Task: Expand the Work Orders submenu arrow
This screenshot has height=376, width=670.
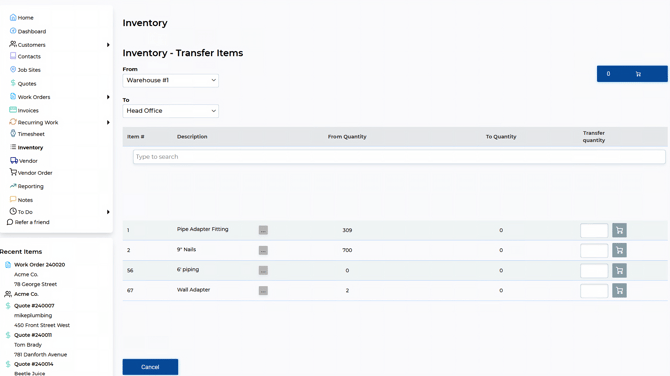Action: (x=108, y=97)
